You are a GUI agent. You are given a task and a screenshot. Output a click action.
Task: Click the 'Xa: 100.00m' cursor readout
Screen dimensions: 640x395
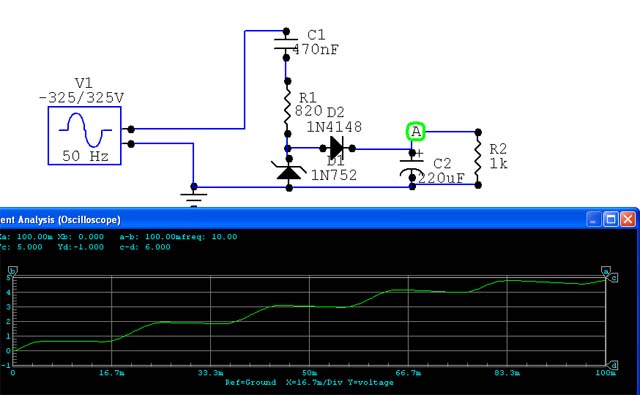(x=26, y=237)
